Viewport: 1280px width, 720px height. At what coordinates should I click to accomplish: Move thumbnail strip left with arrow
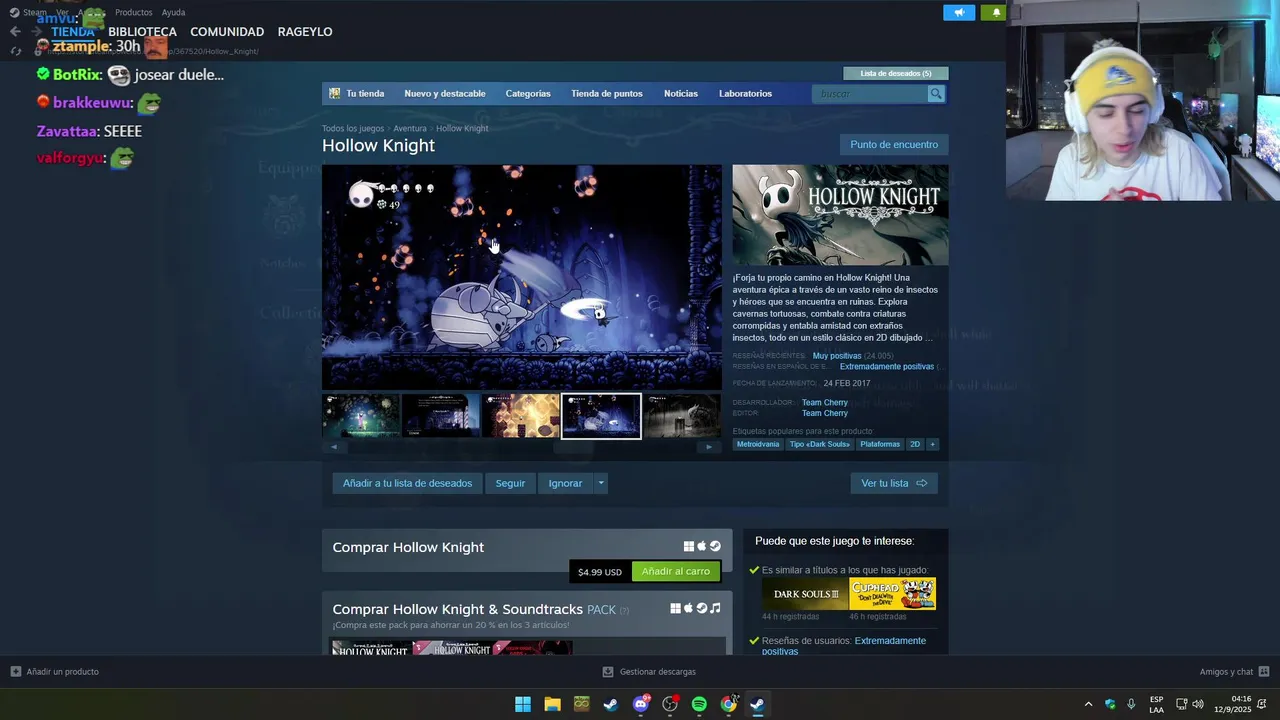pos(334,447)
